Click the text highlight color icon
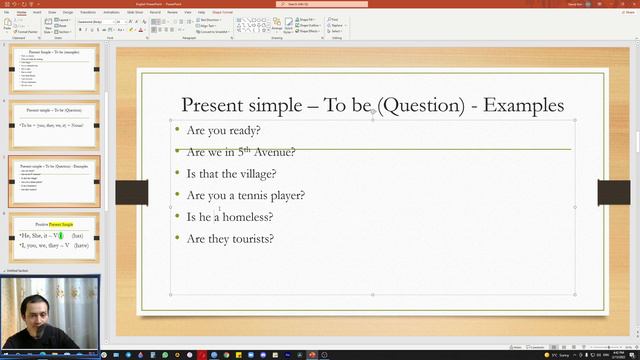This screenshot has height=360, width=640. click(x=131, y=30)
